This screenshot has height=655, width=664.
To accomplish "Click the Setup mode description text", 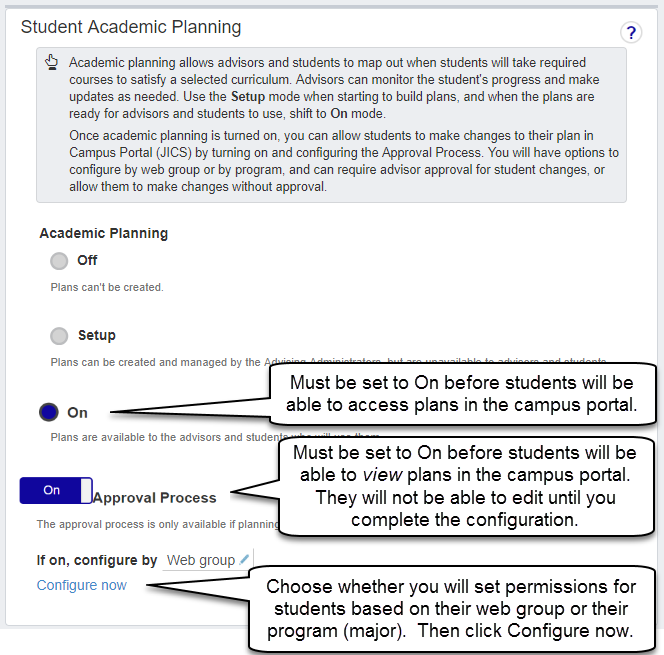I will pyautogui.click(x=300, y=361).
